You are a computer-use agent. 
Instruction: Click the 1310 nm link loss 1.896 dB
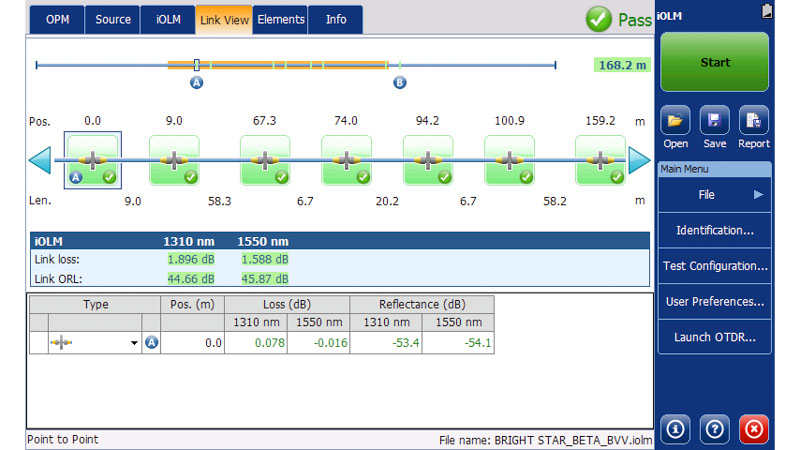[x=191, y=259]
